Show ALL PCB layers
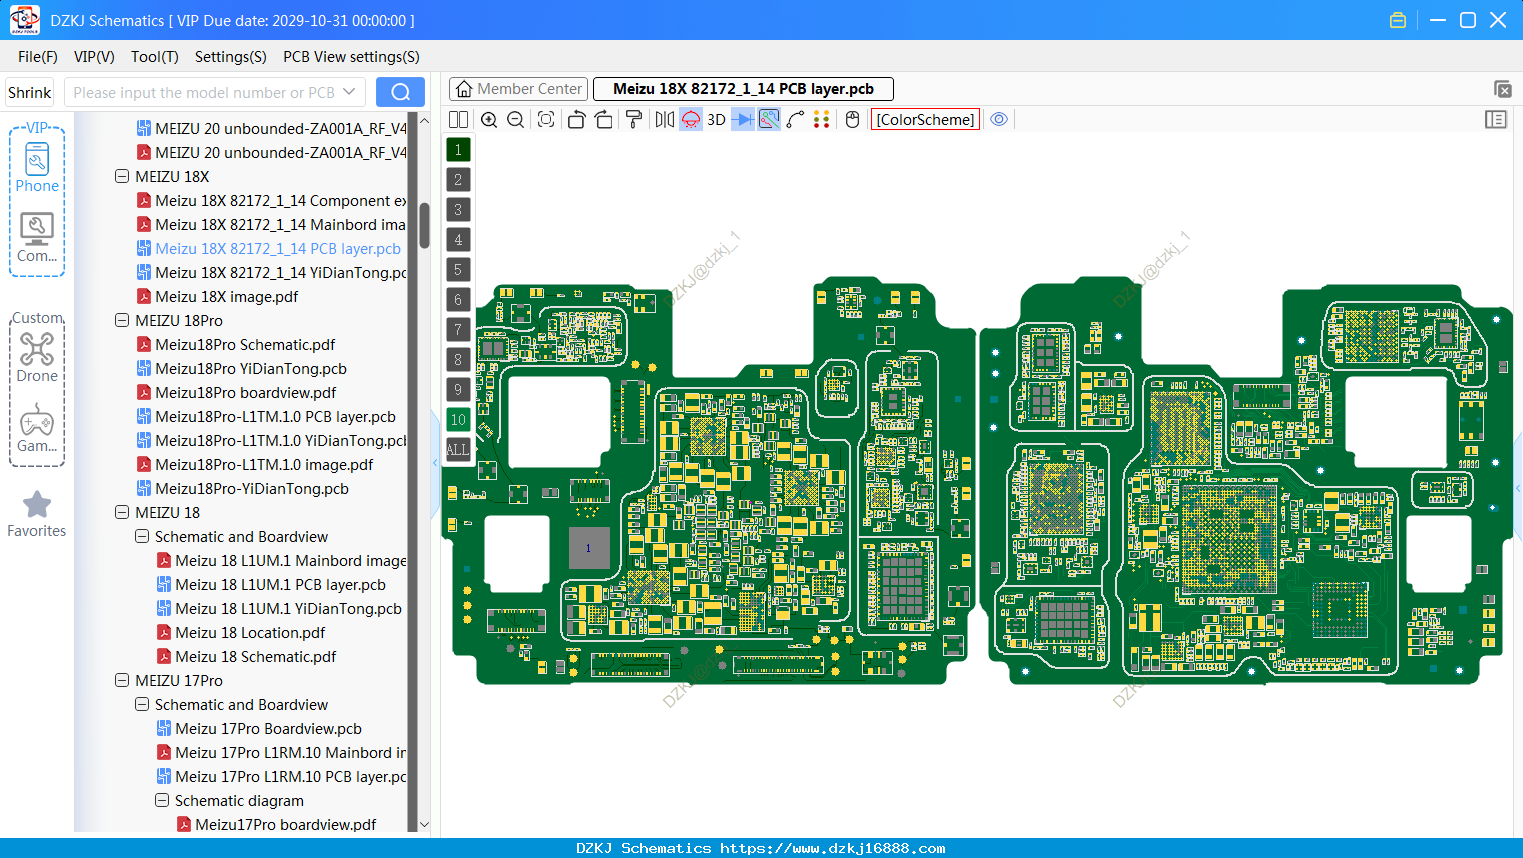This screenshot has width=1523, height=858. (x=458, y=450)
